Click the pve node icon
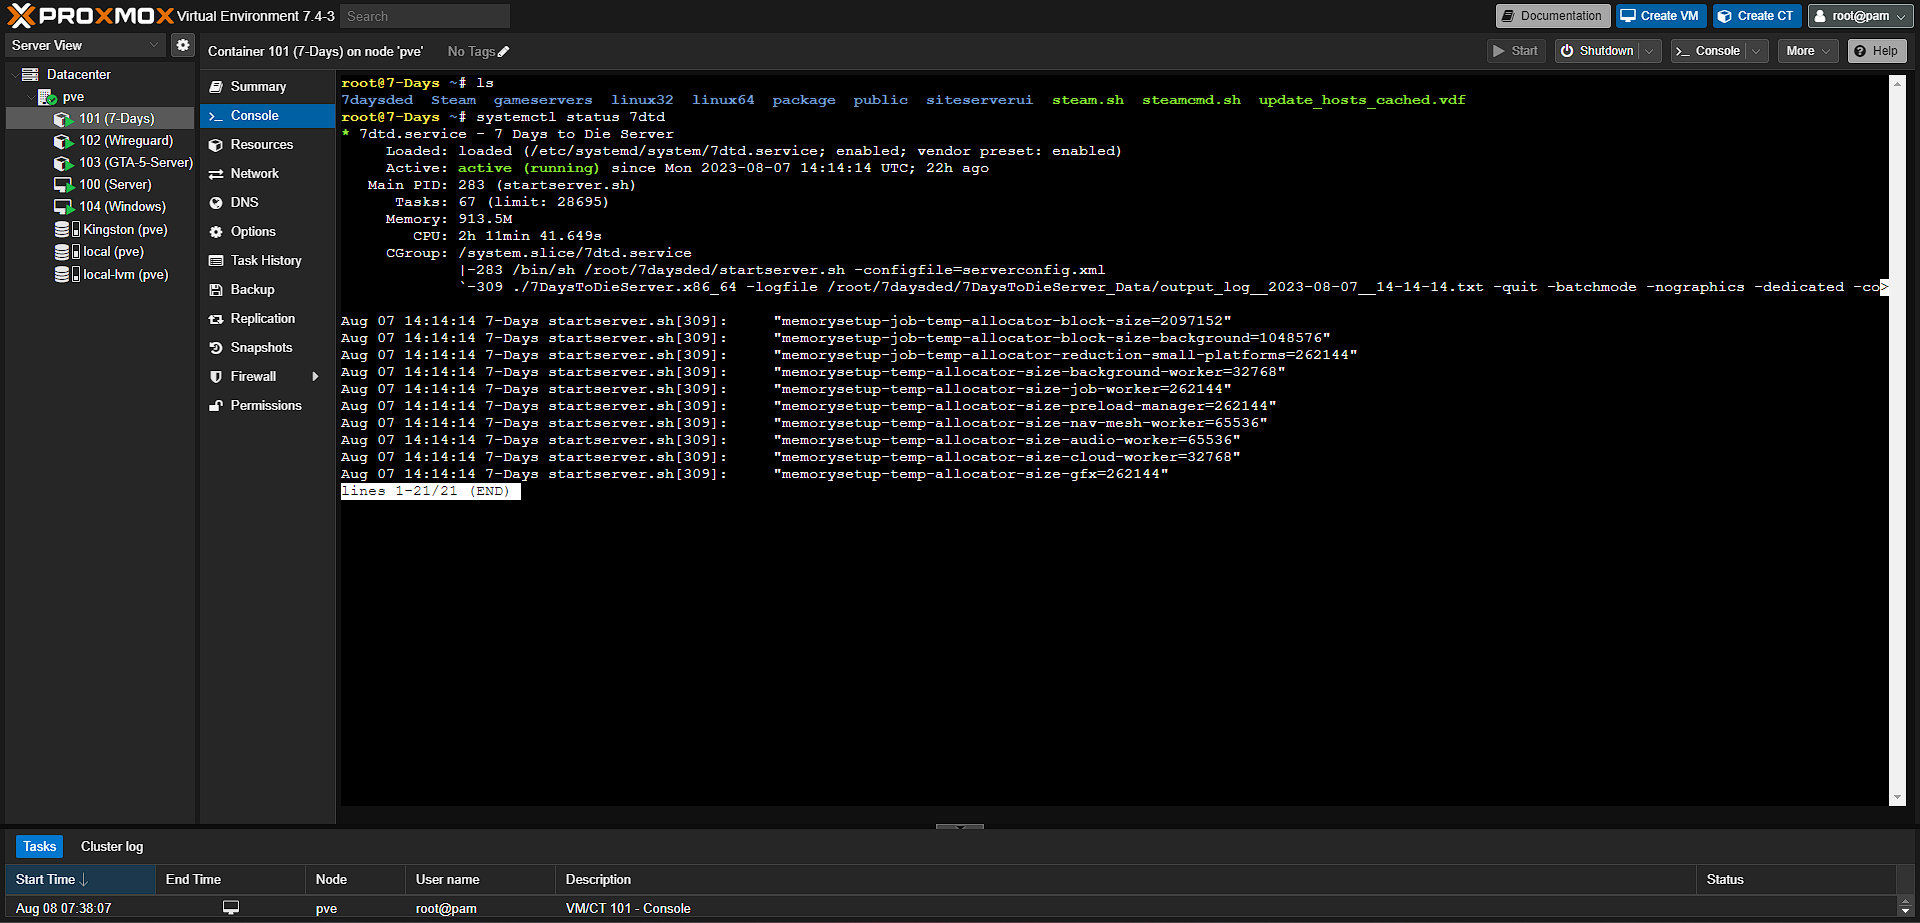The height and width of the screenshot is (923, 1920). click(x=47, y=97)
